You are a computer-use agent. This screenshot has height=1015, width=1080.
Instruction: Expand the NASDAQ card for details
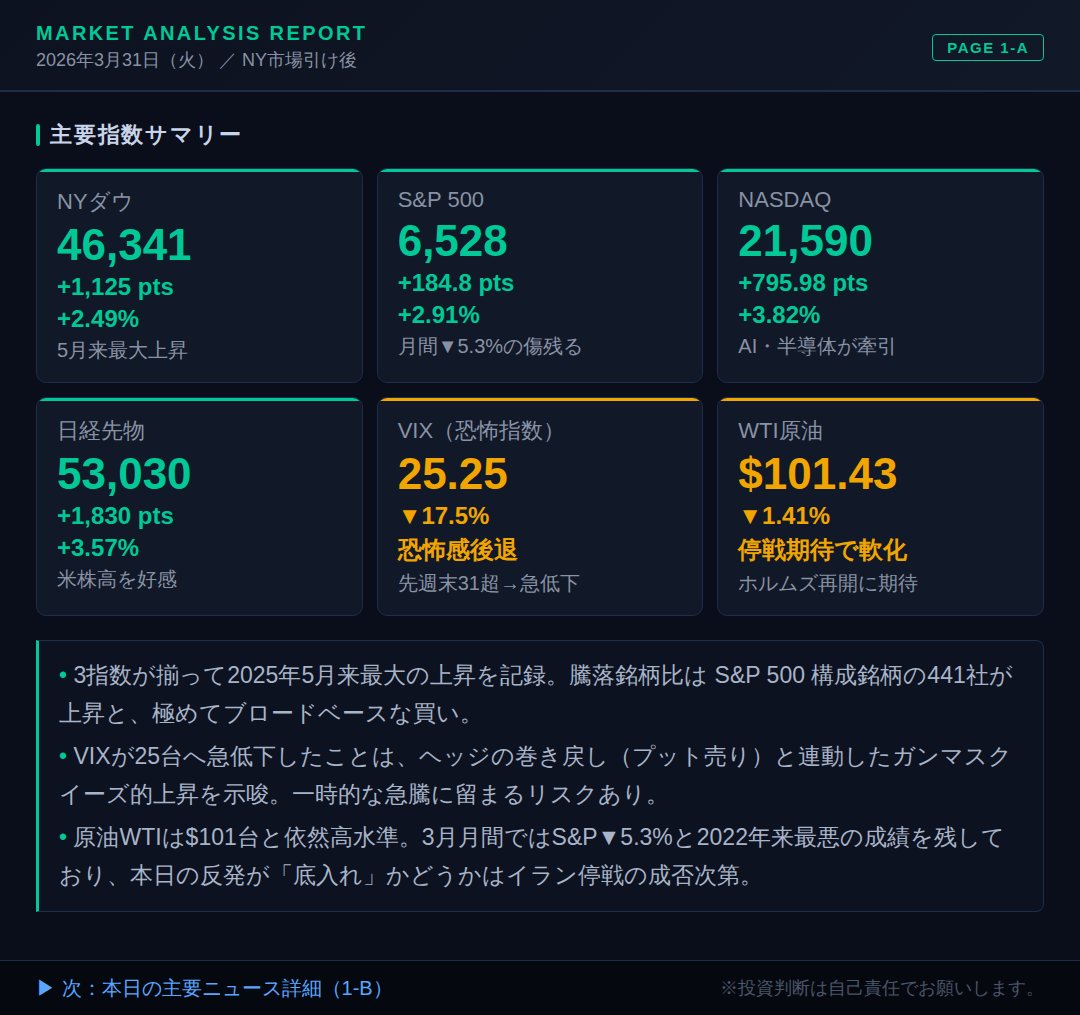pos(880,275)
